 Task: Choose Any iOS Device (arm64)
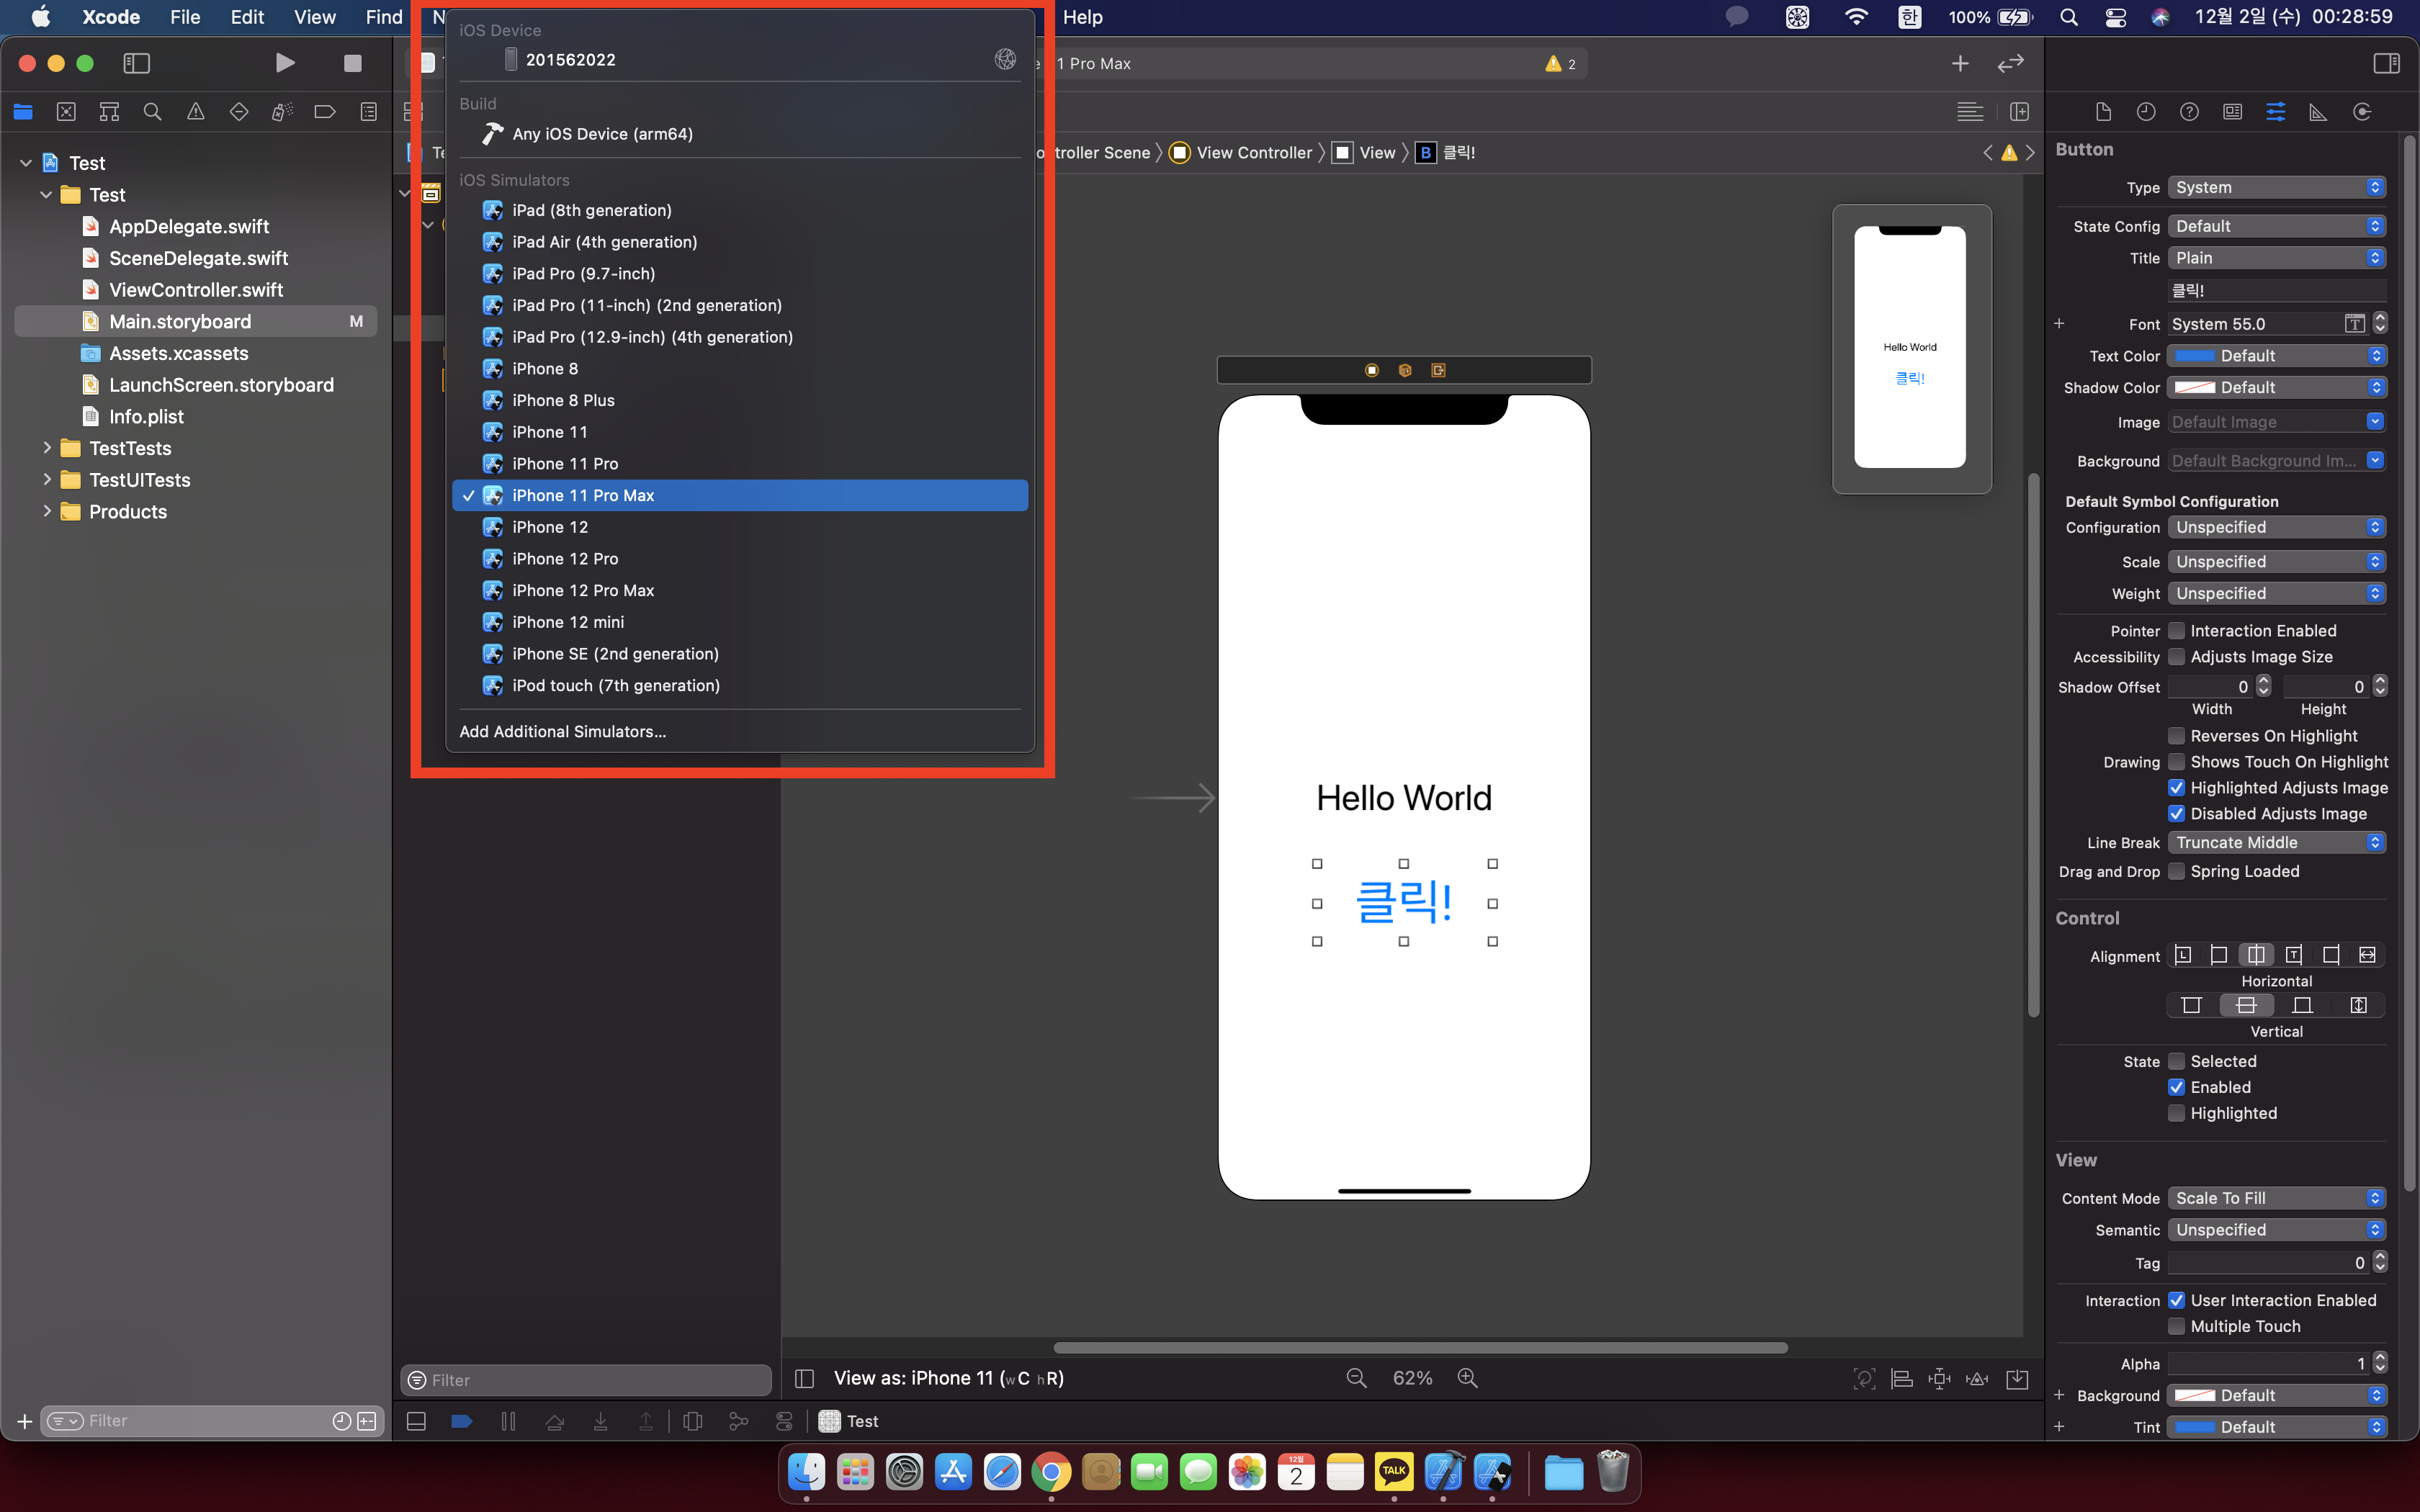(x=740, y=134)
